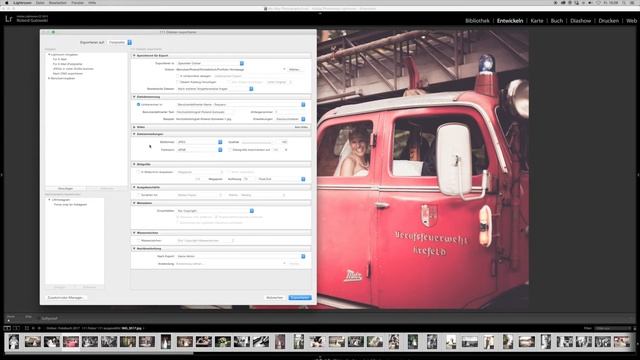The width and height of the screenshot is (640, 360).
Task: Collapse the Bildgröße section
Action: (134, 164)
